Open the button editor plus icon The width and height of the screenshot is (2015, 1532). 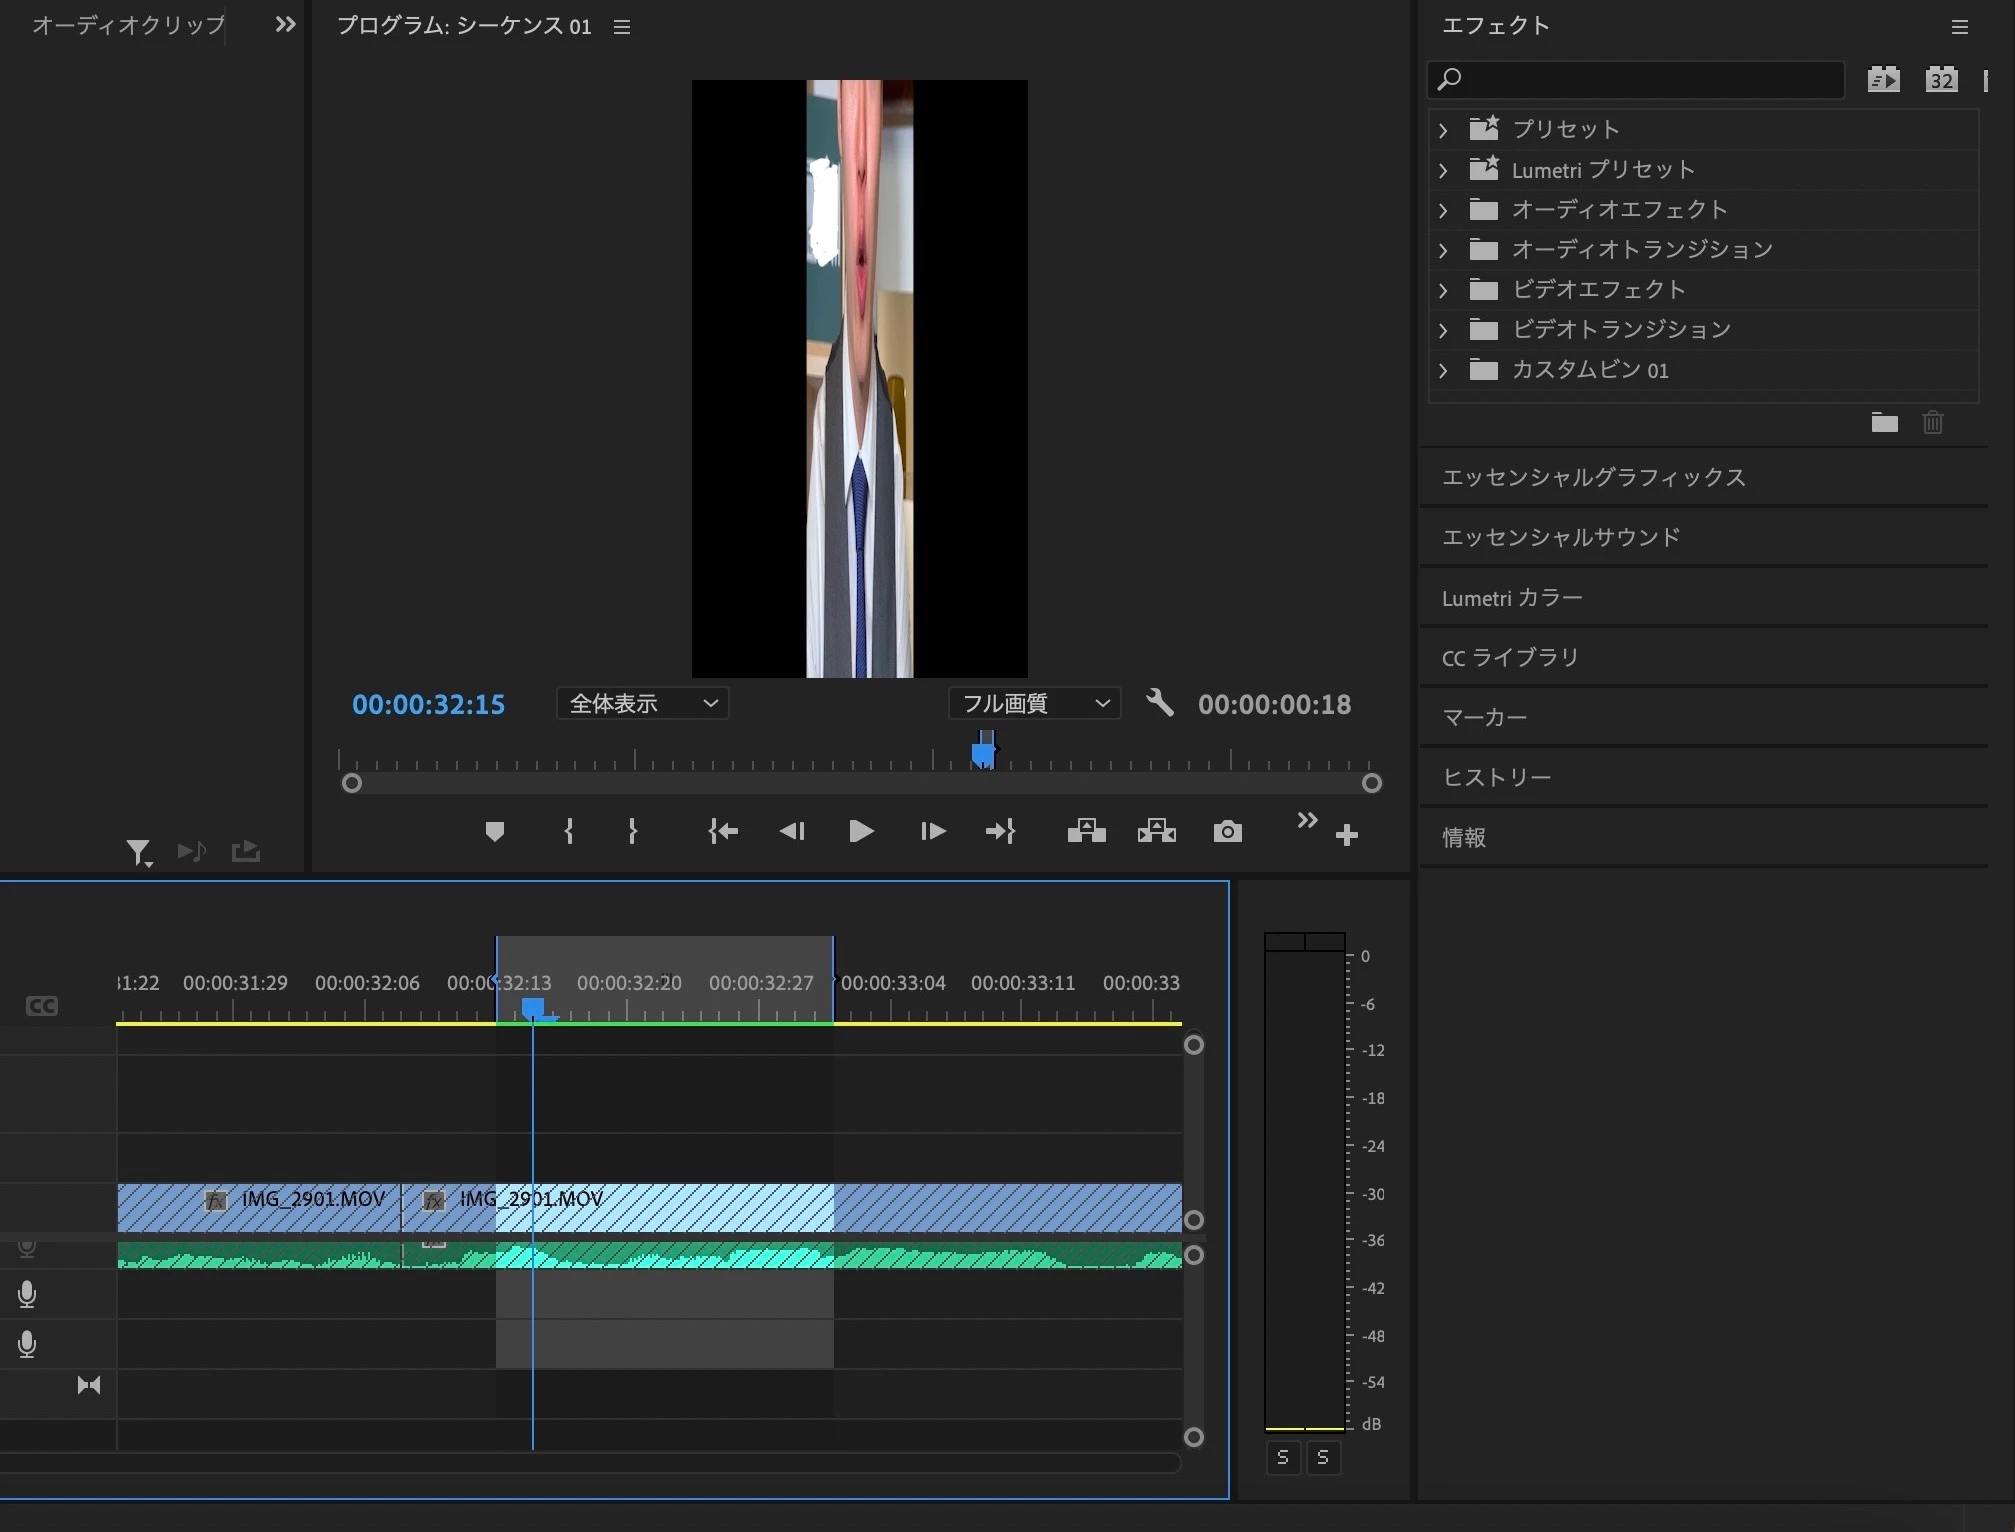(1346, 835)
